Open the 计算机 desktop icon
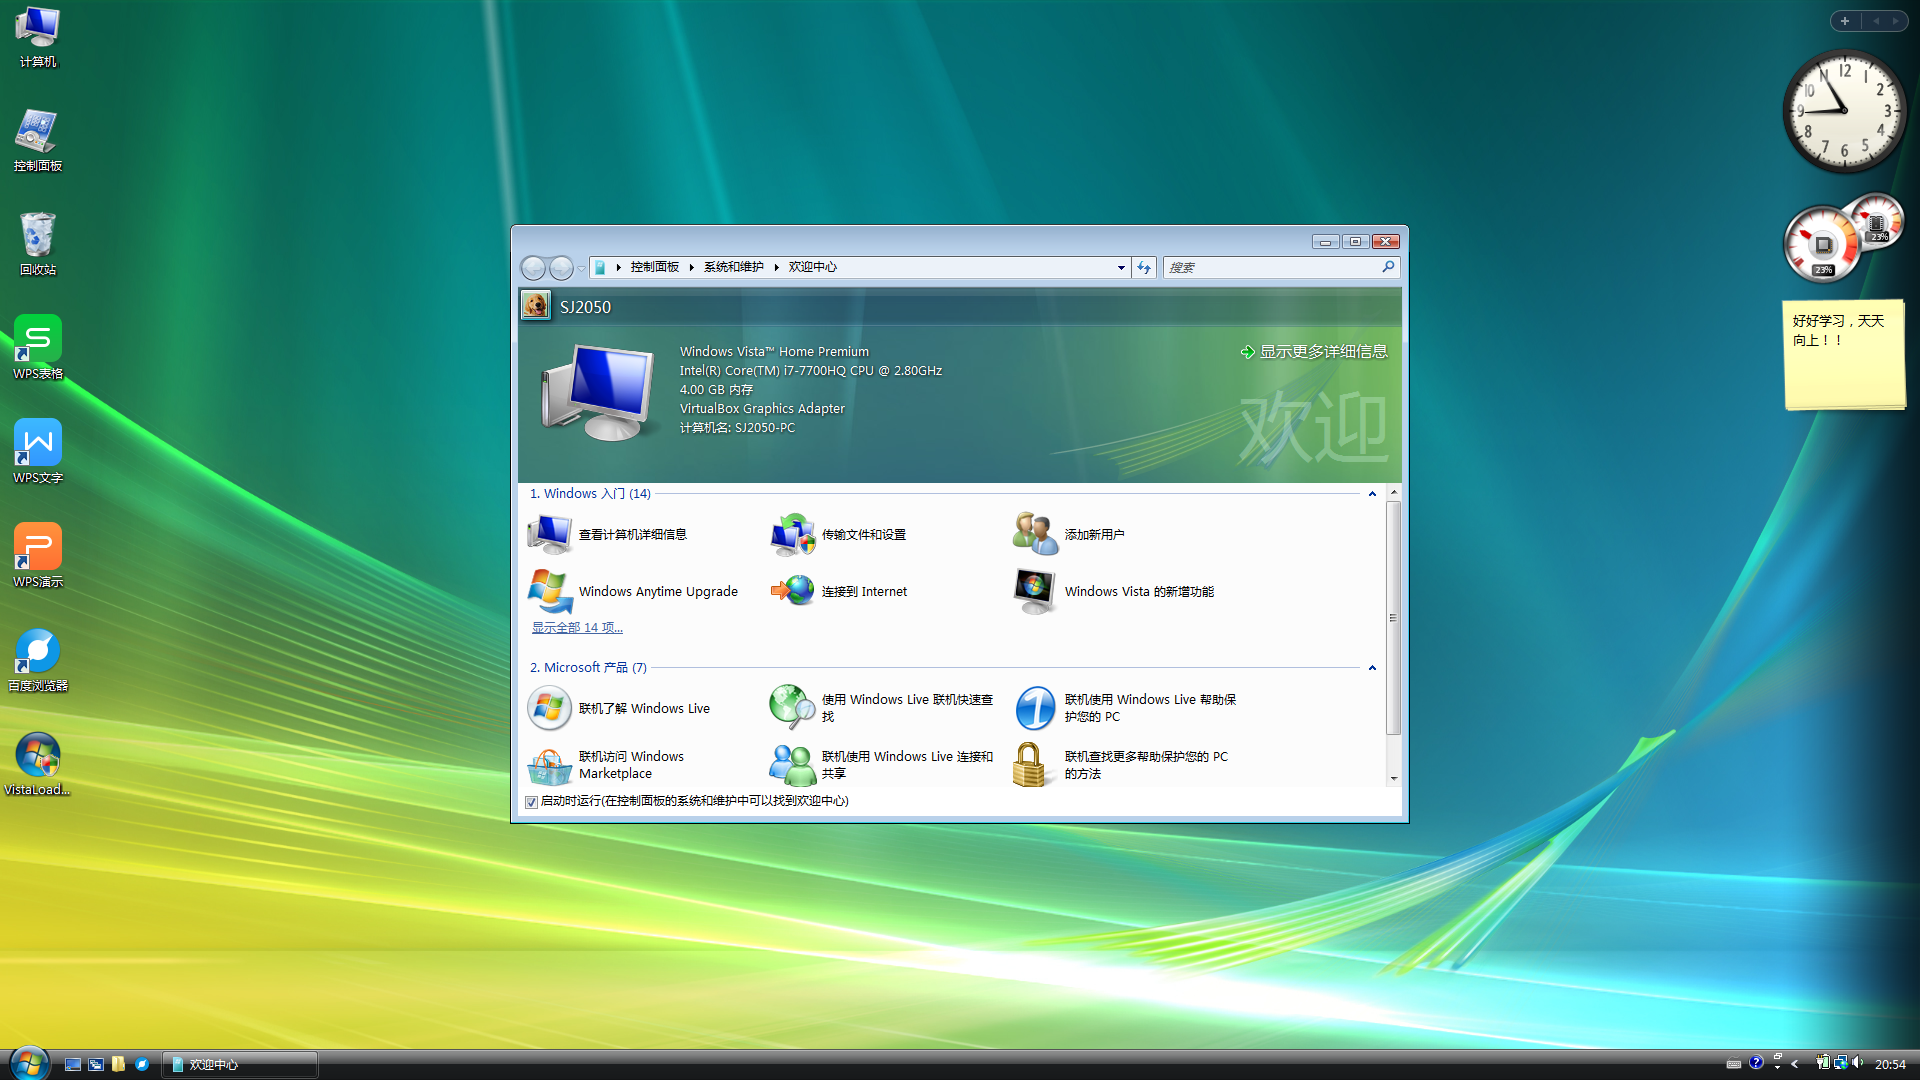1920x1080 pixels. [38, 37]
